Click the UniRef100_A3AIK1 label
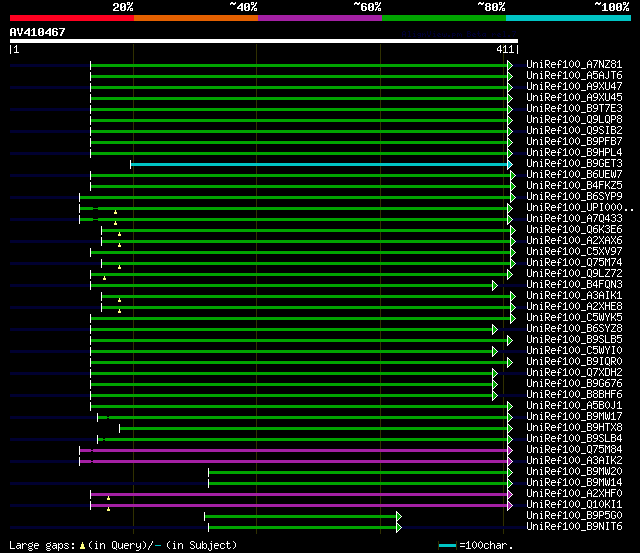This screenshot has width=640, height=553. [574, 296]
